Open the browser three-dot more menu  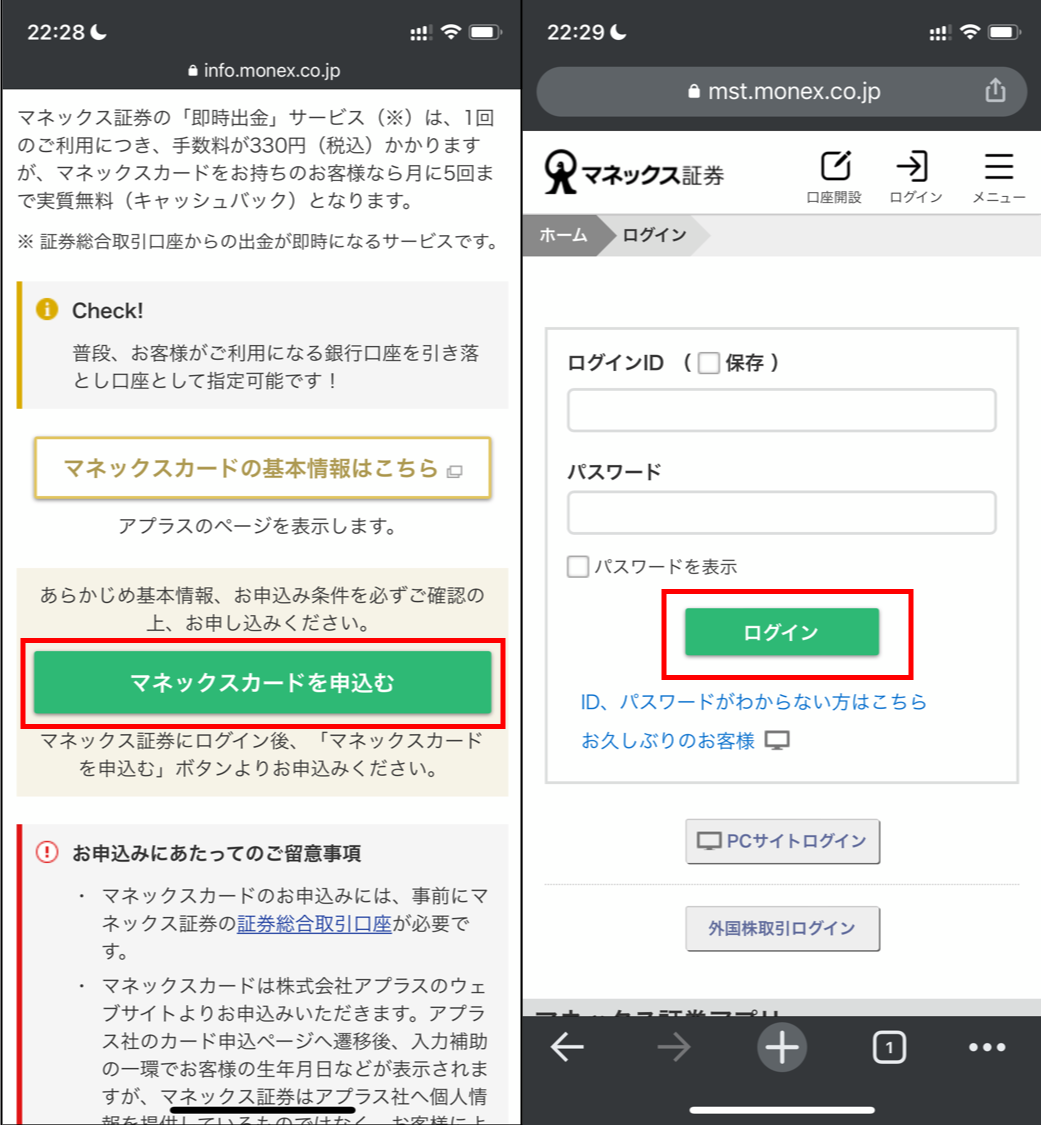(987, 1048)
